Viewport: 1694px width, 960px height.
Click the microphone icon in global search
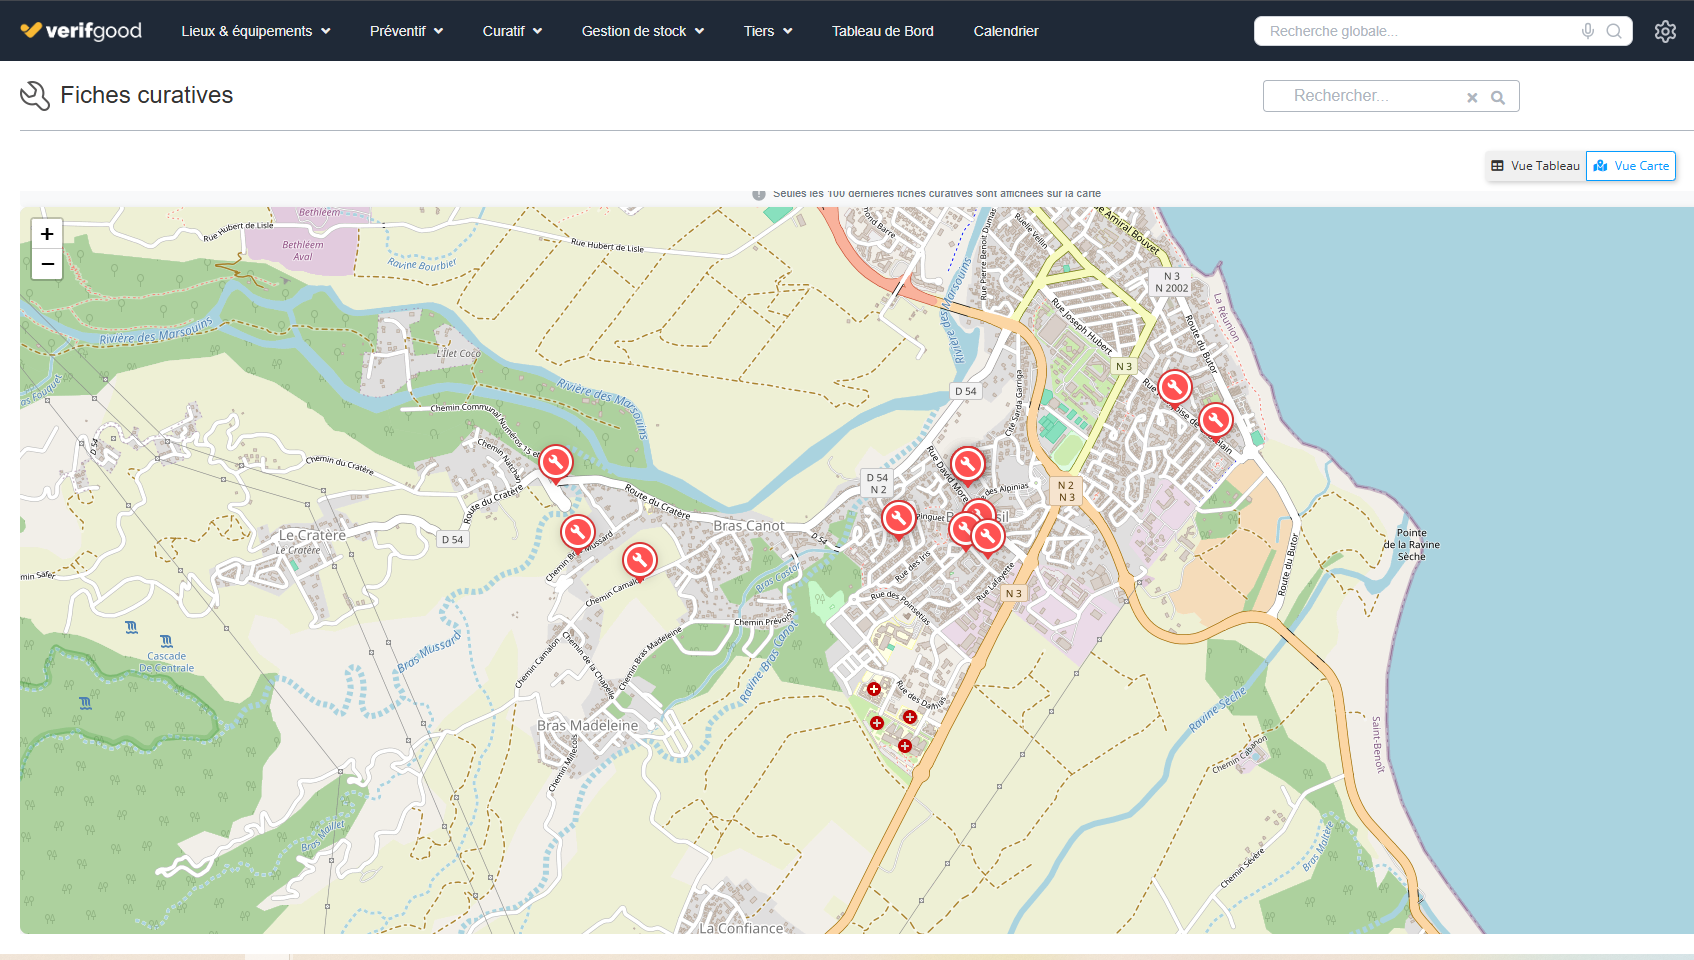pos(1587,31)
